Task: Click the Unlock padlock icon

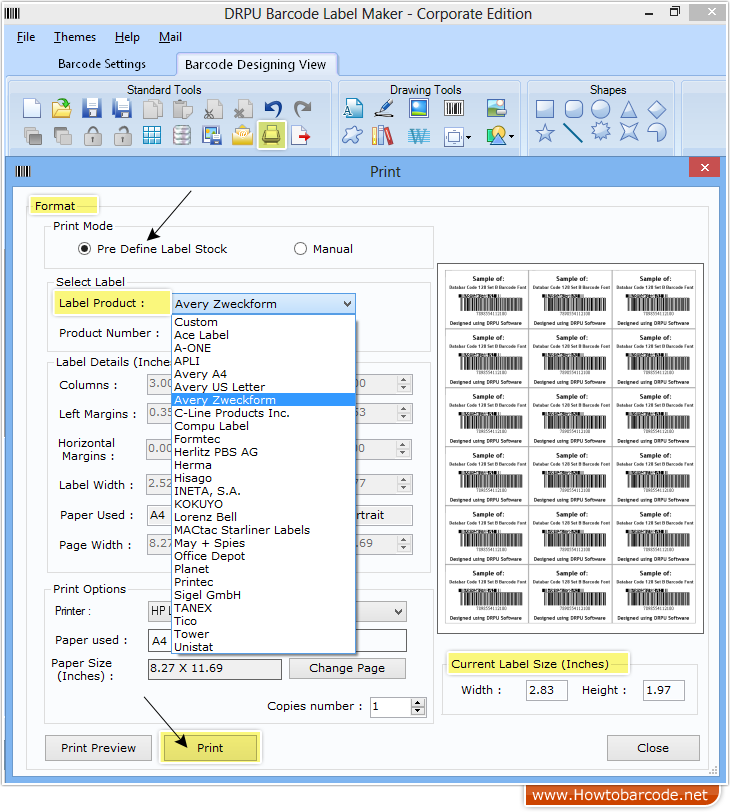Action: pyautogui.click(x=123, y=136)
